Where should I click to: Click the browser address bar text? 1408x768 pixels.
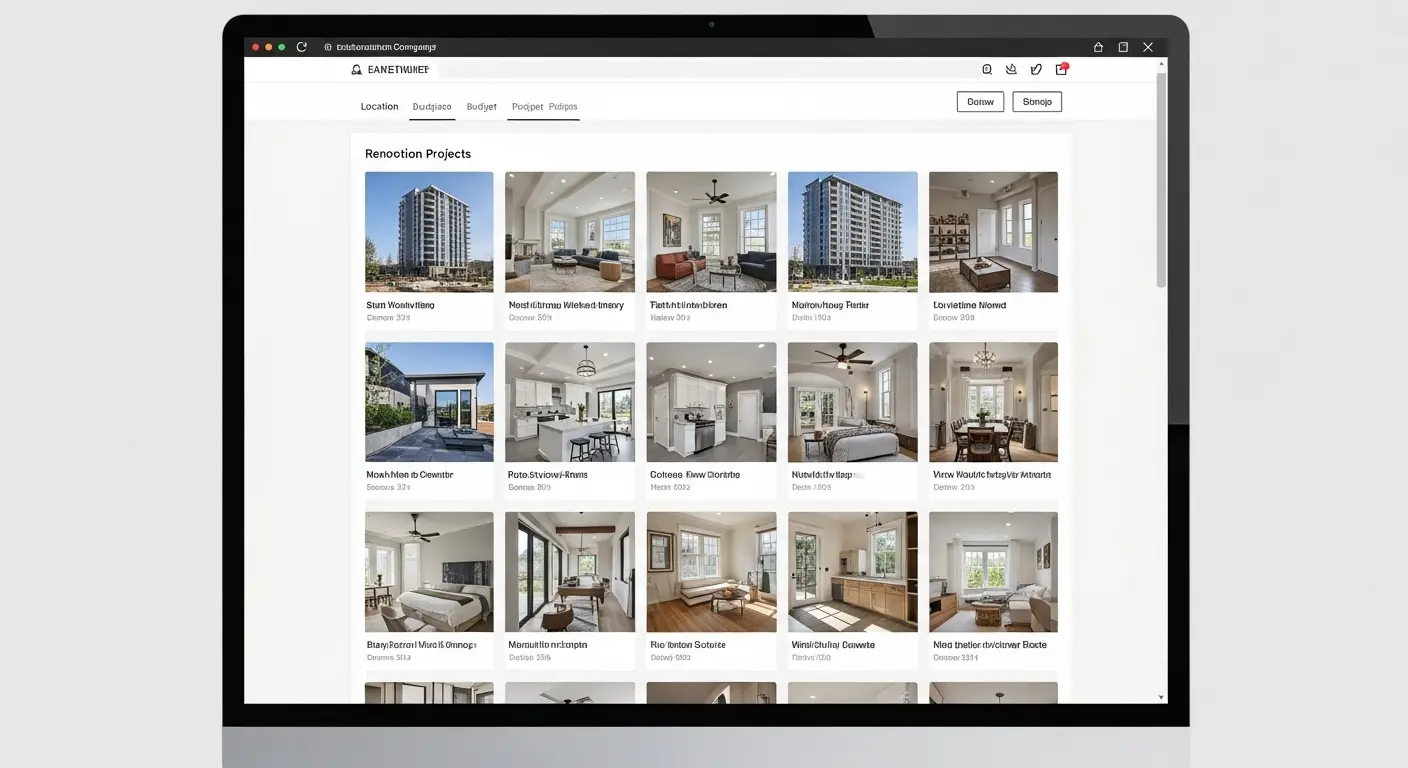pyautogui.click(x=386, y=47)
